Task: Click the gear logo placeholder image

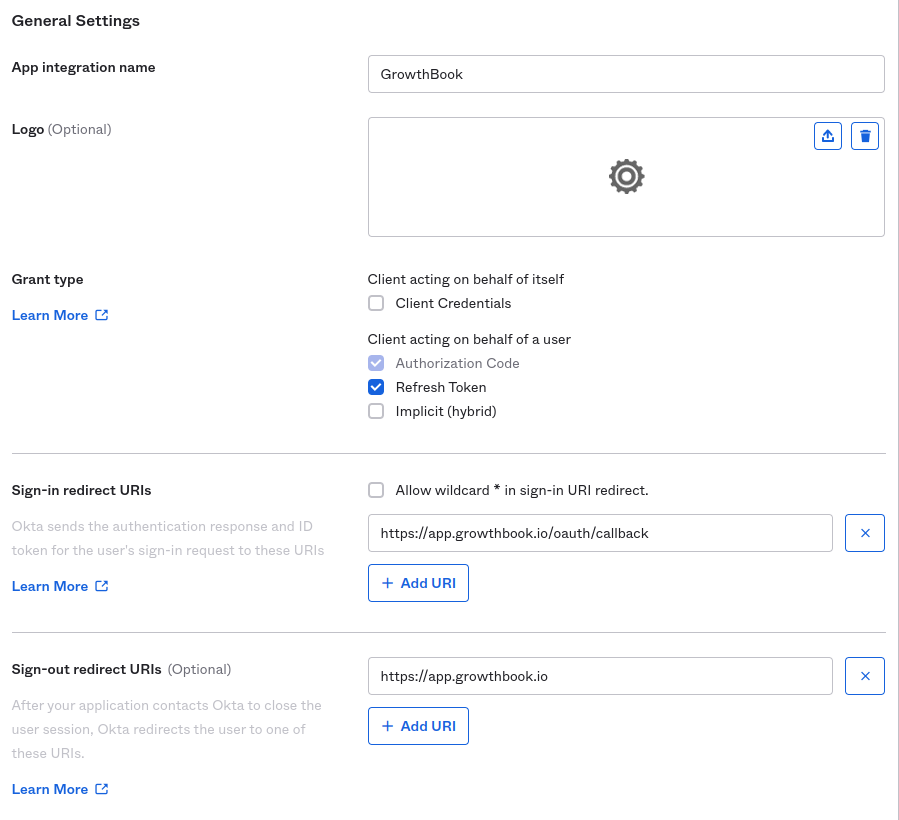Action: pos(626,176)
